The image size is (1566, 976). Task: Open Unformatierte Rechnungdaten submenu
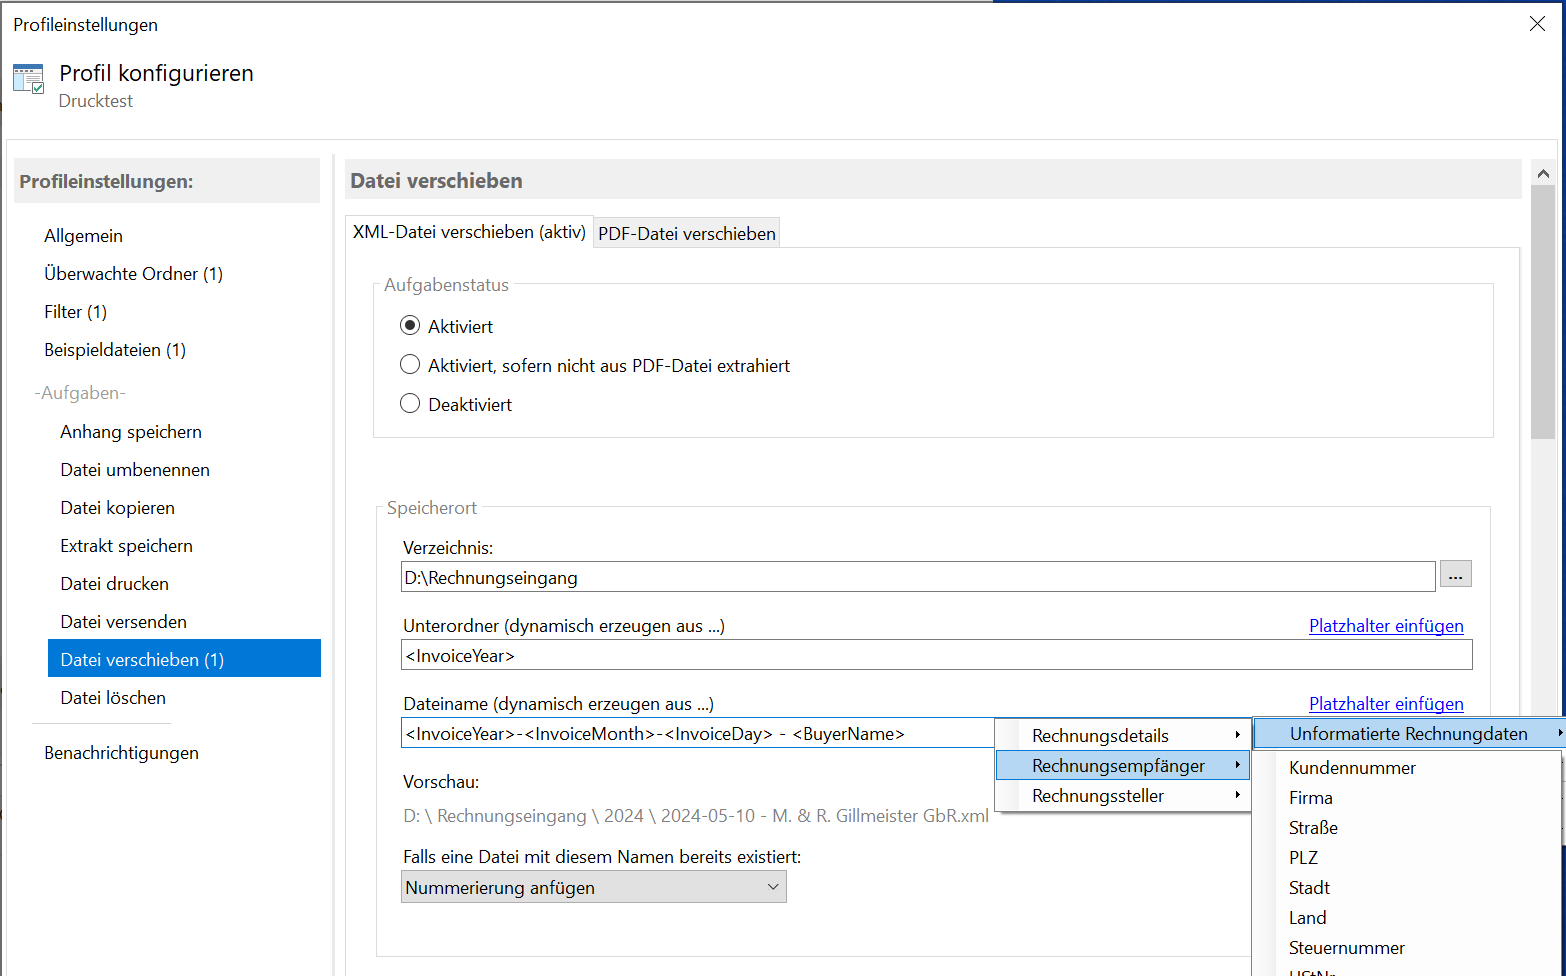[1409, 734]
